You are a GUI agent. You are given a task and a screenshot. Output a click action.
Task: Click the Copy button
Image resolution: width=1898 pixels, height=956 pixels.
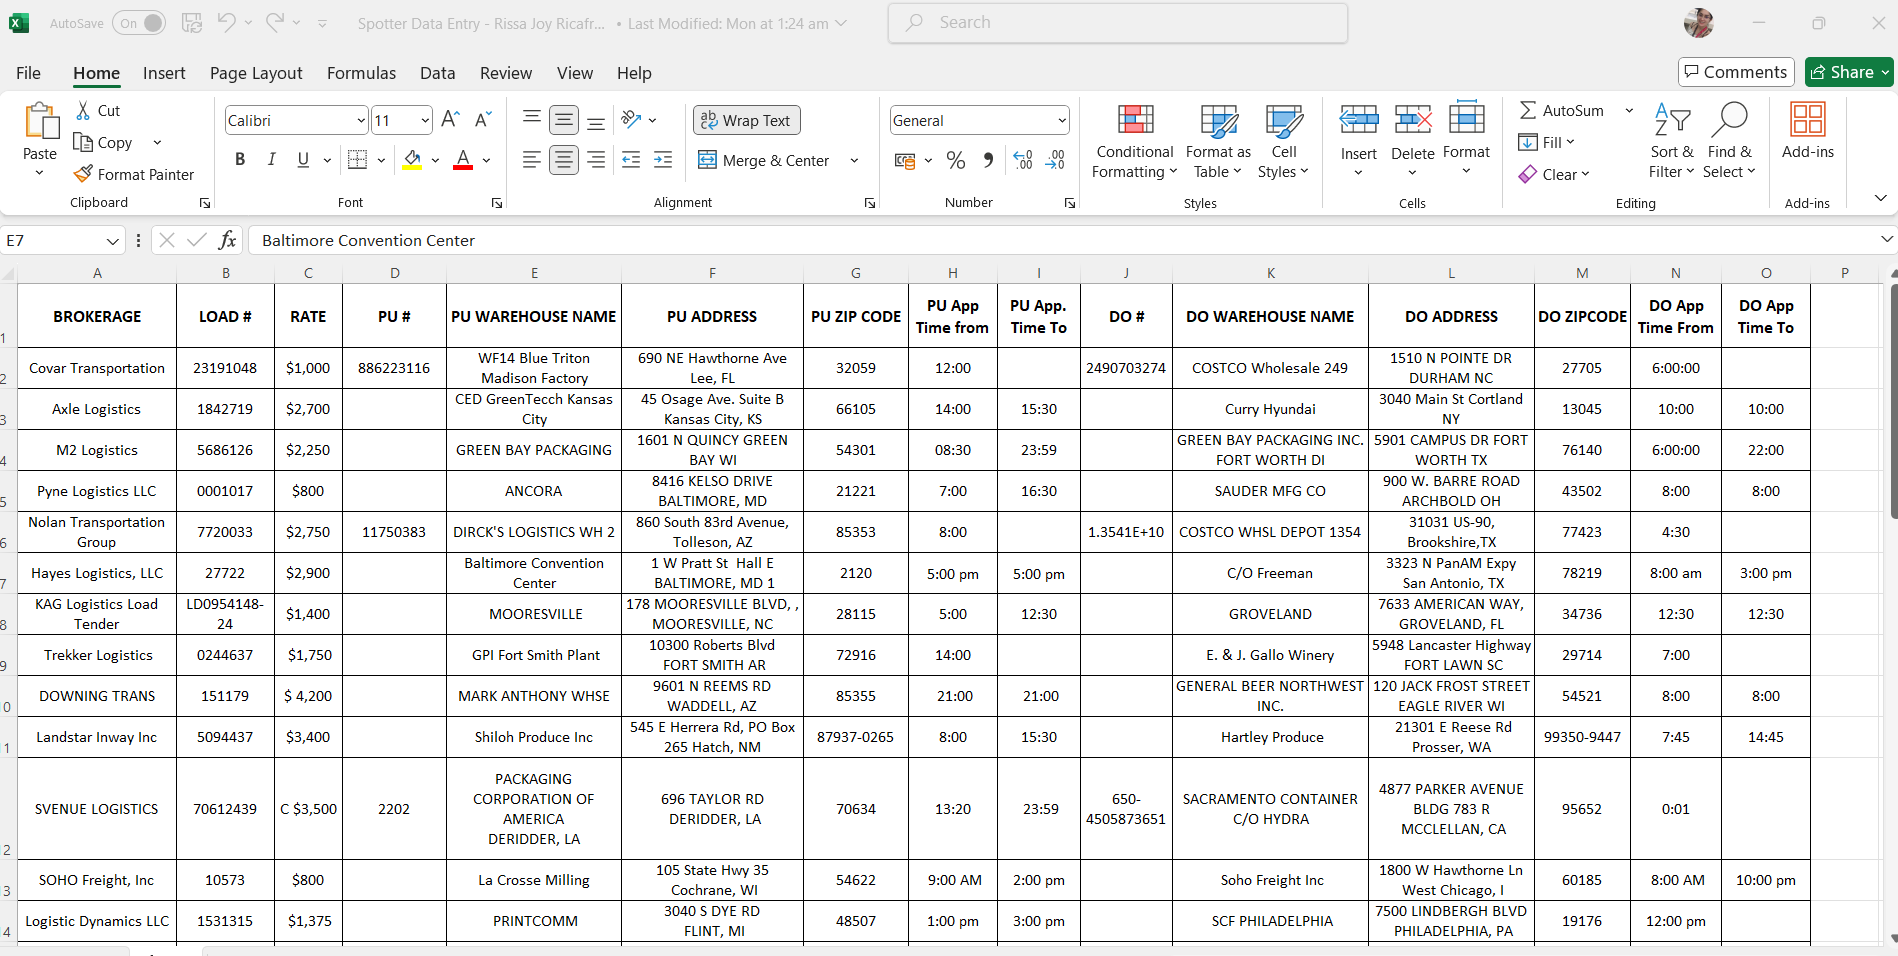pos(104,143)
